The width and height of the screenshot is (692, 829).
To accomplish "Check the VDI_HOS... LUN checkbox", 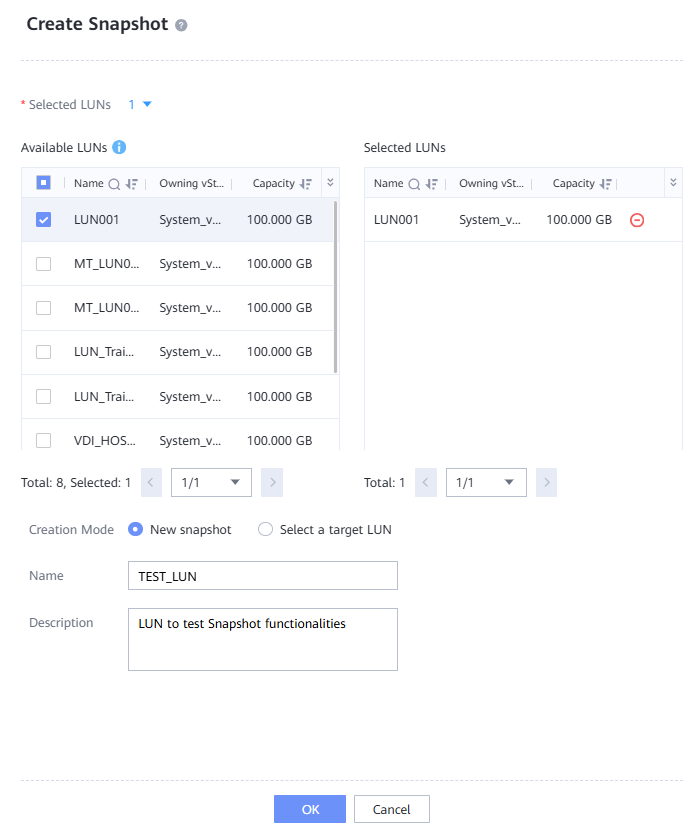I will 44,440.
